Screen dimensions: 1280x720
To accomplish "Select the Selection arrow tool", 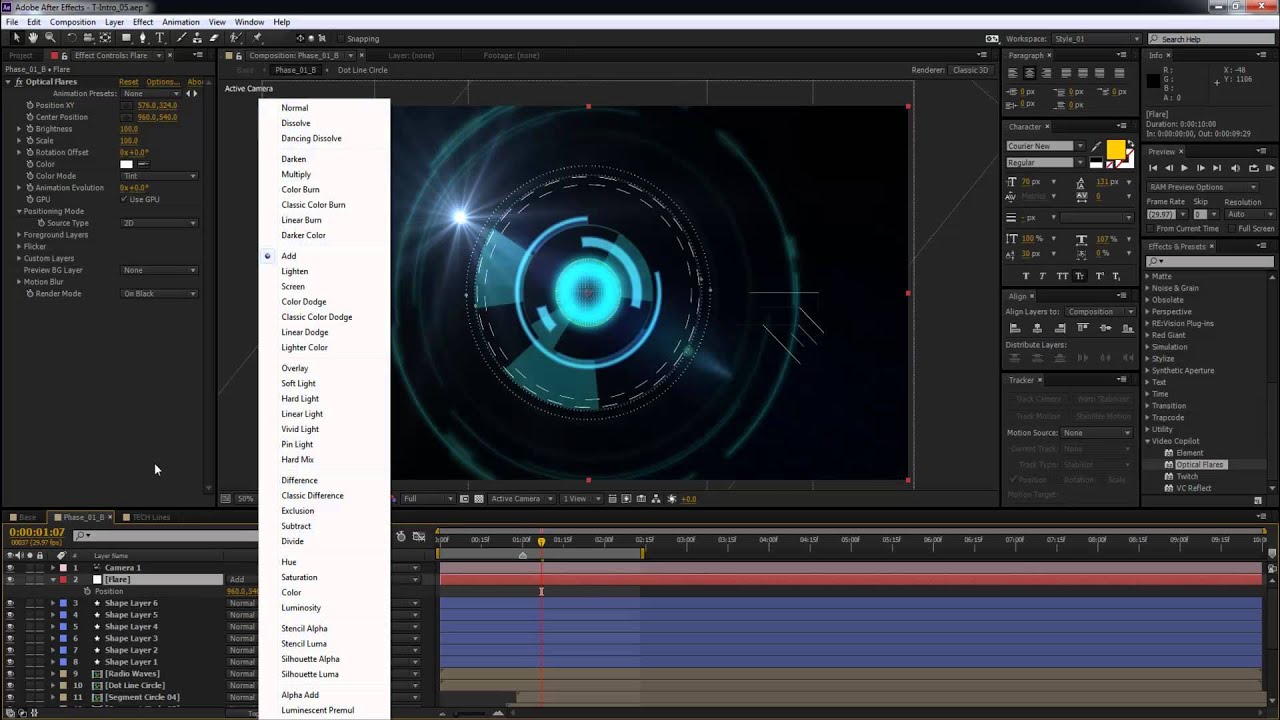I will [x=17, y=38].
